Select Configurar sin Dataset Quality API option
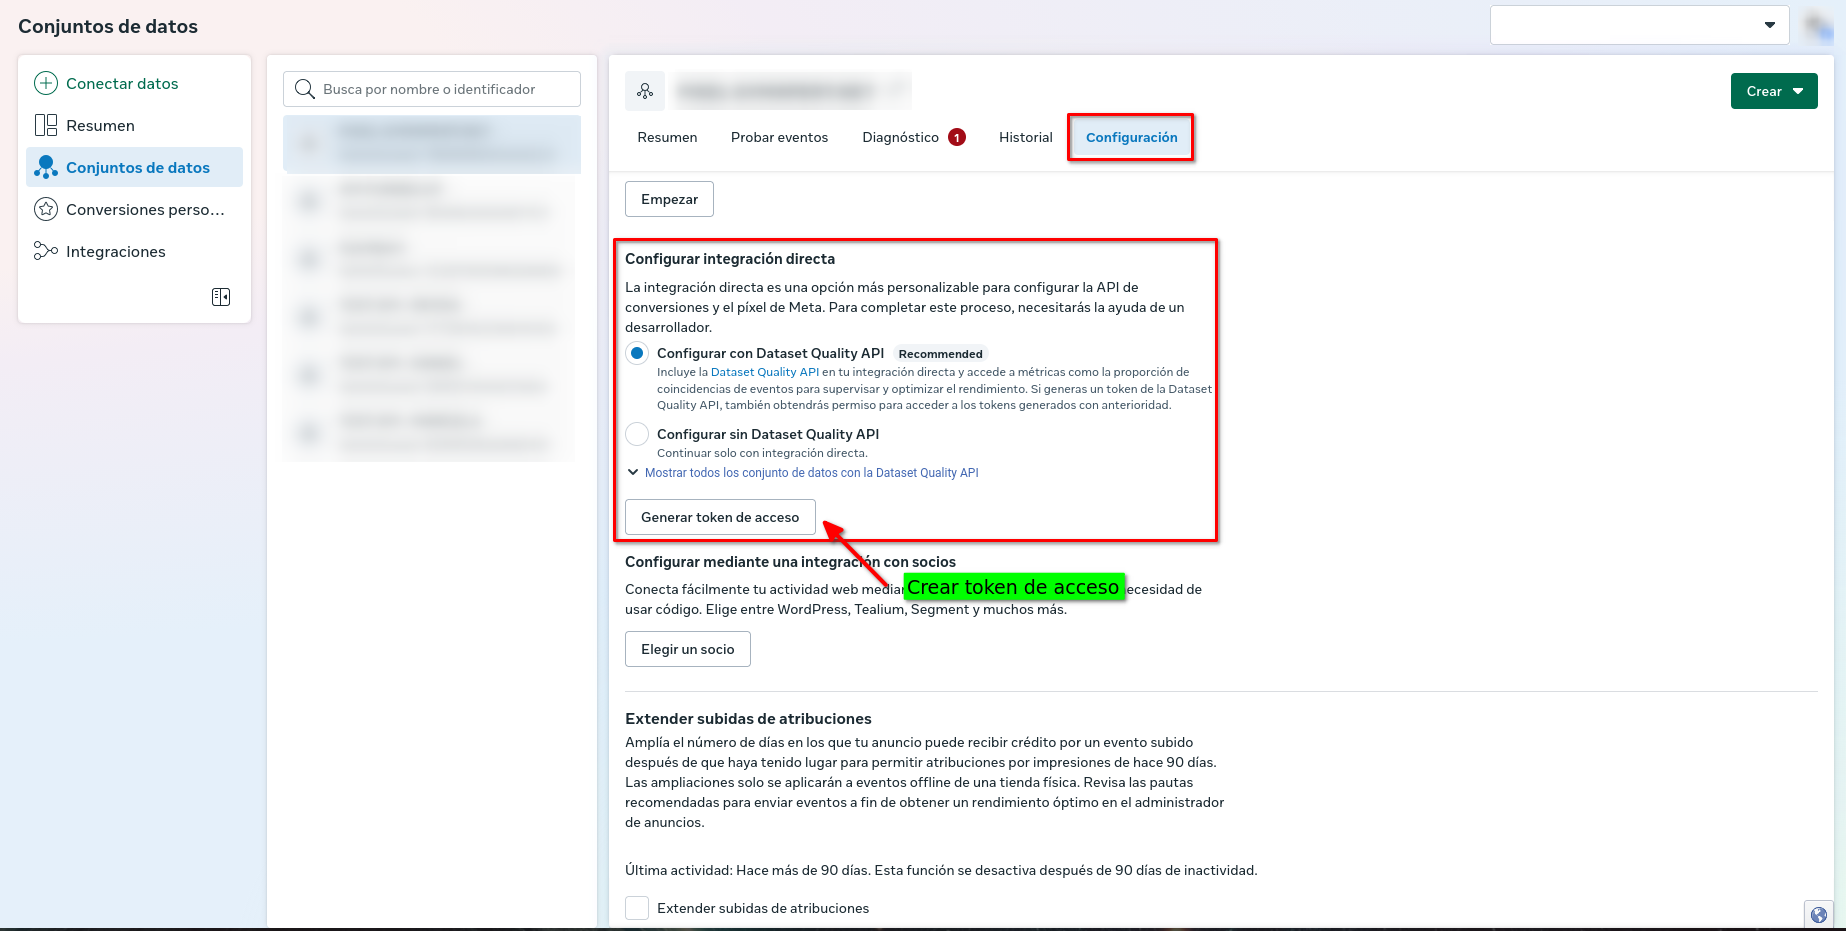This screenshot has height=931, width=1846. 637,435
